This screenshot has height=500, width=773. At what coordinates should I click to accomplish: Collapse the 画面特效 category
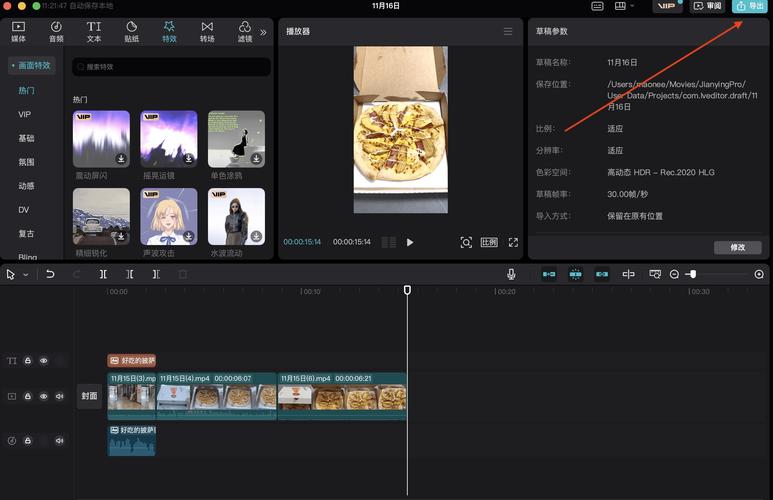tap(32, 65)
